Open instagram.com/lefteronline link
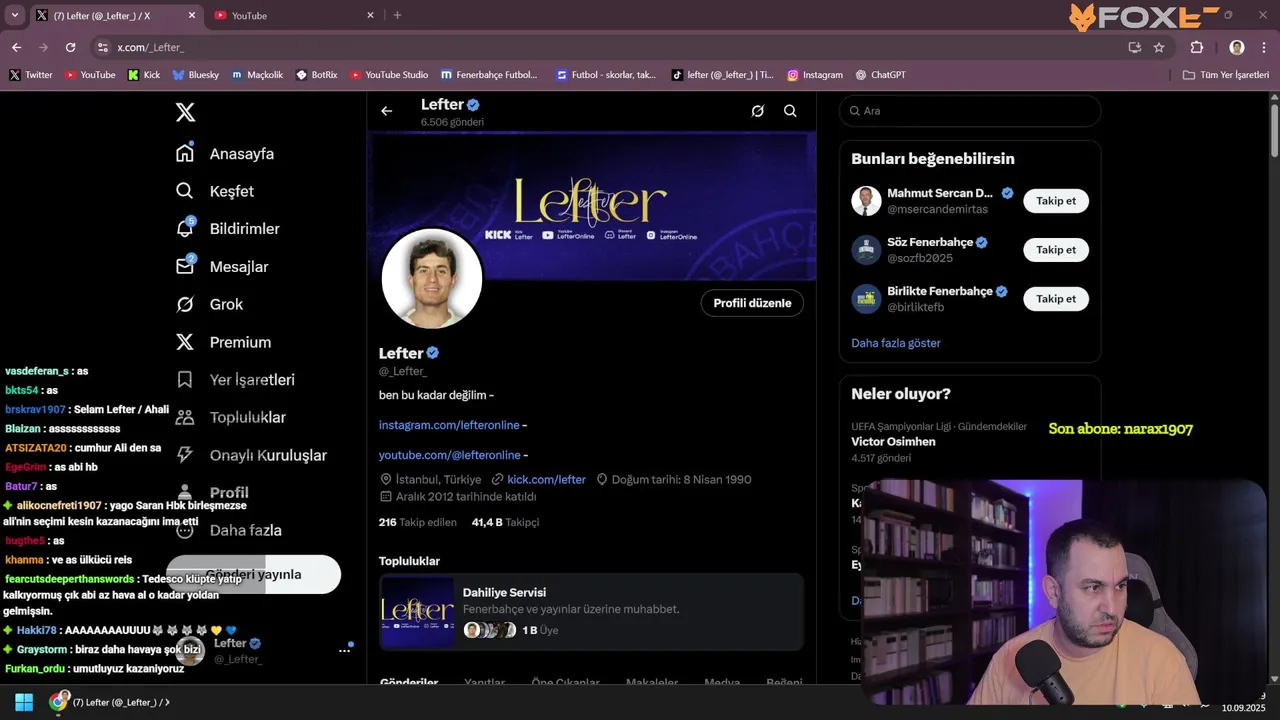Image resolution: width=1280 pixels, height=720 pixels. (449, 425)
